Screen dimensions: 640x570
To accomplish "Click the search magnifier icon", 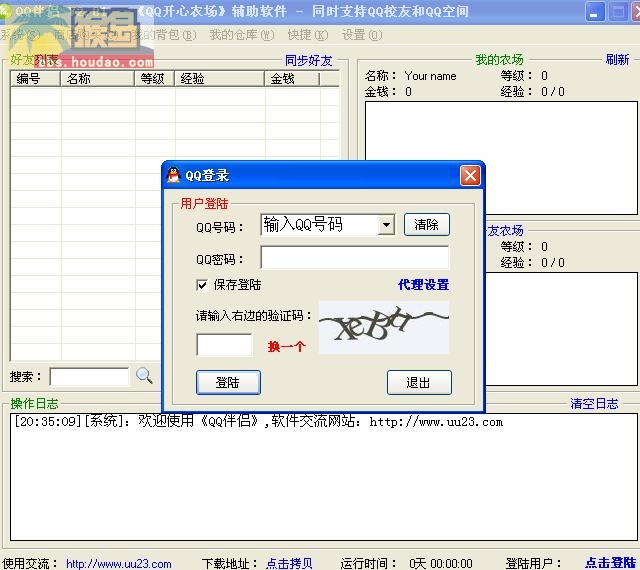I will pos(144,376).
